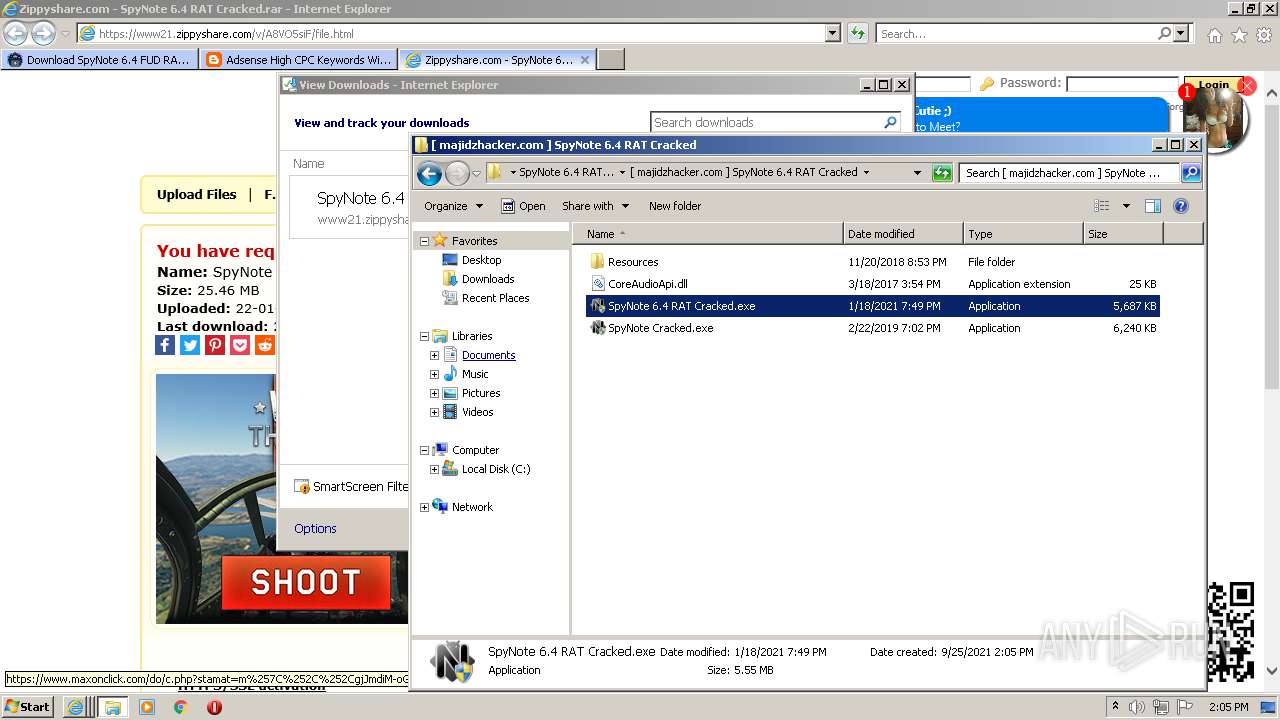1280x720 pixels.
Task: Click the Explorer forward navigation arrow
Action: pyautogui.click(x=457, y=173)
